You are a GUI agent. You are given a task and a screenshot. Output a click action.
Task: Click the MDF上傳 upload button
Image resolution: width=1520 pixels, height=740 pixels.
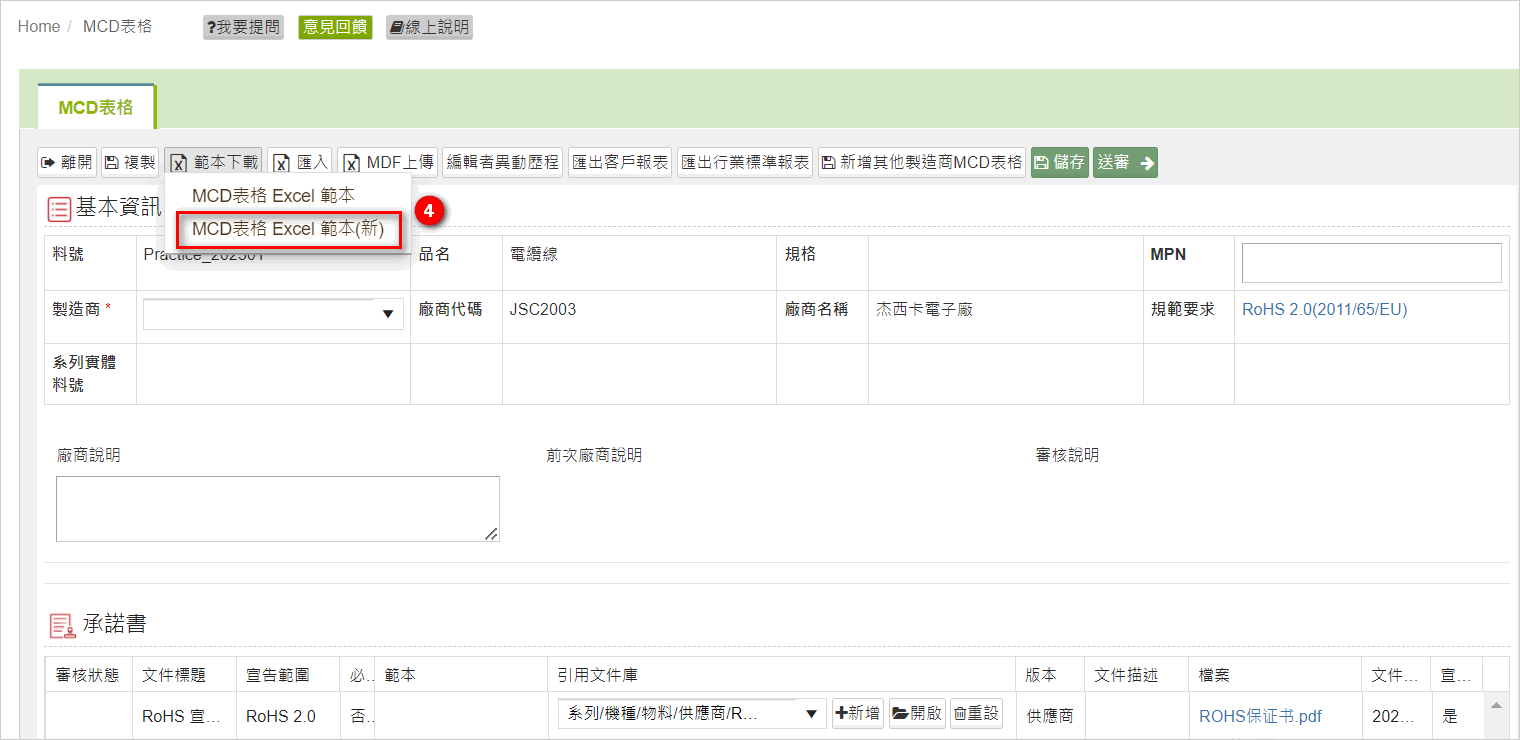click(x=387, y=162)
